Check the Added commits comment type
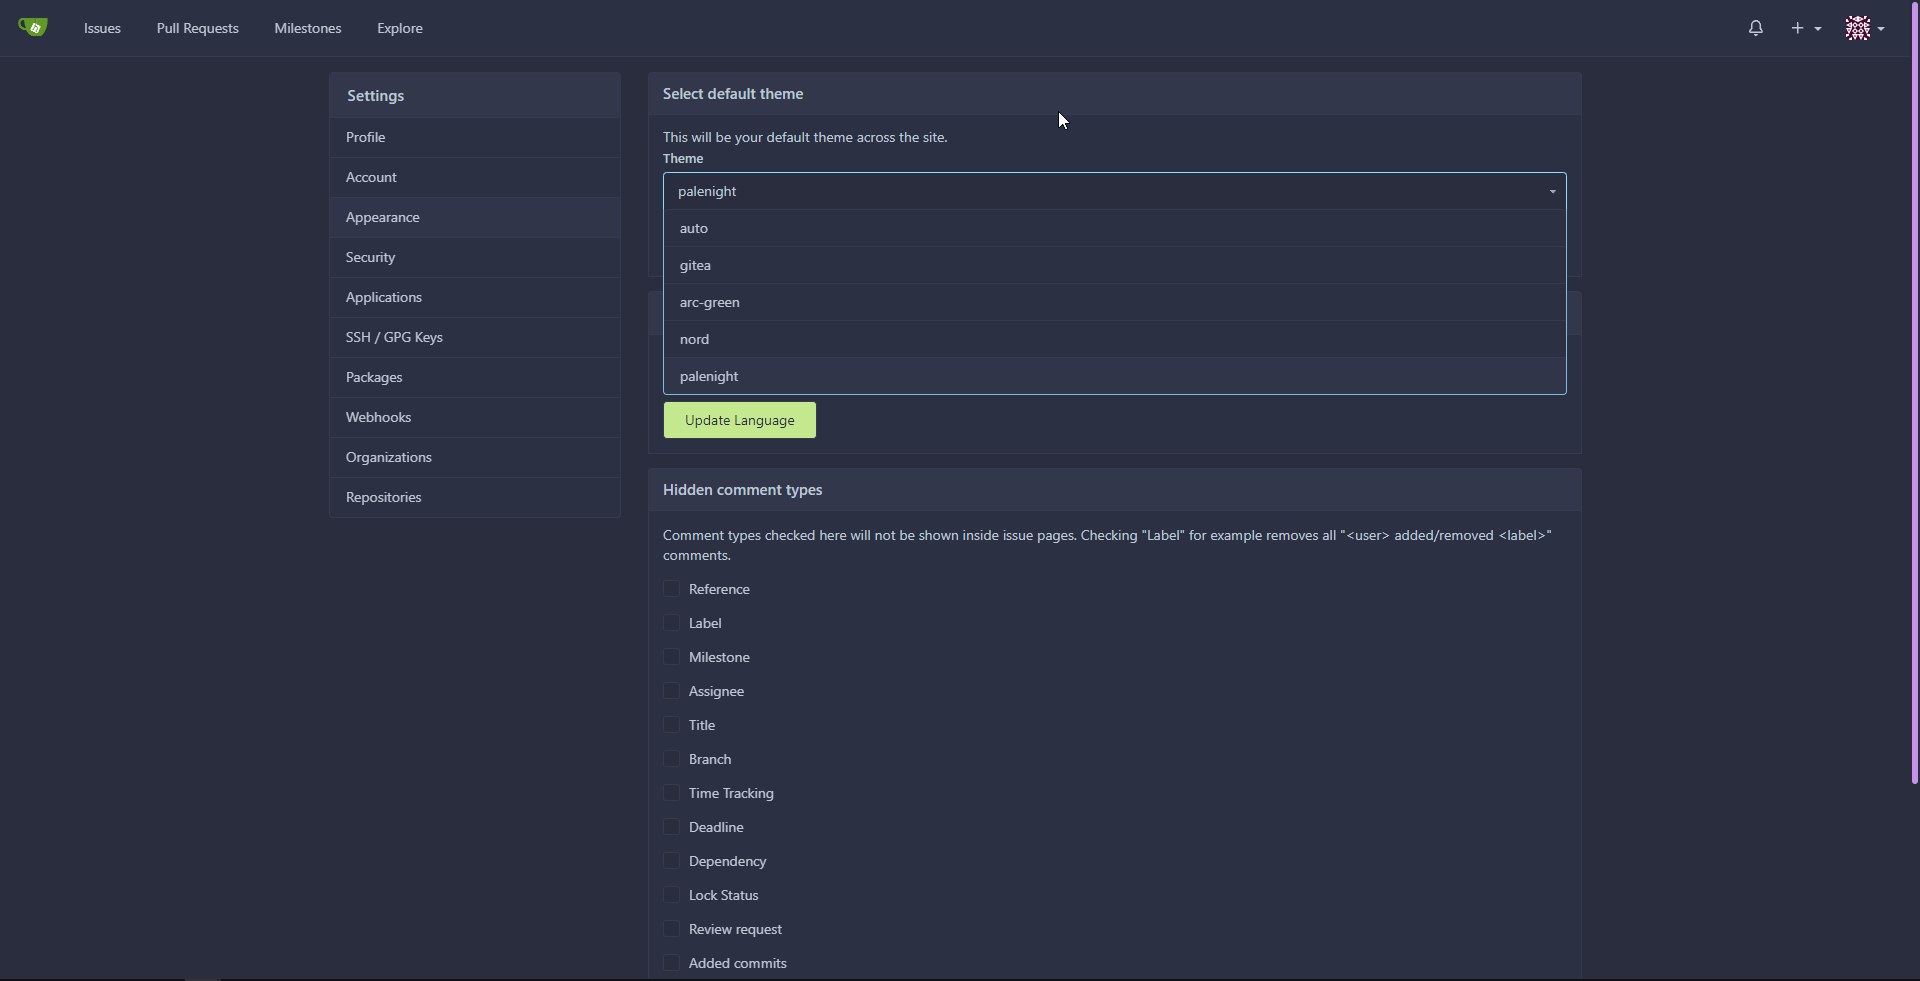 tap(671, 963)
